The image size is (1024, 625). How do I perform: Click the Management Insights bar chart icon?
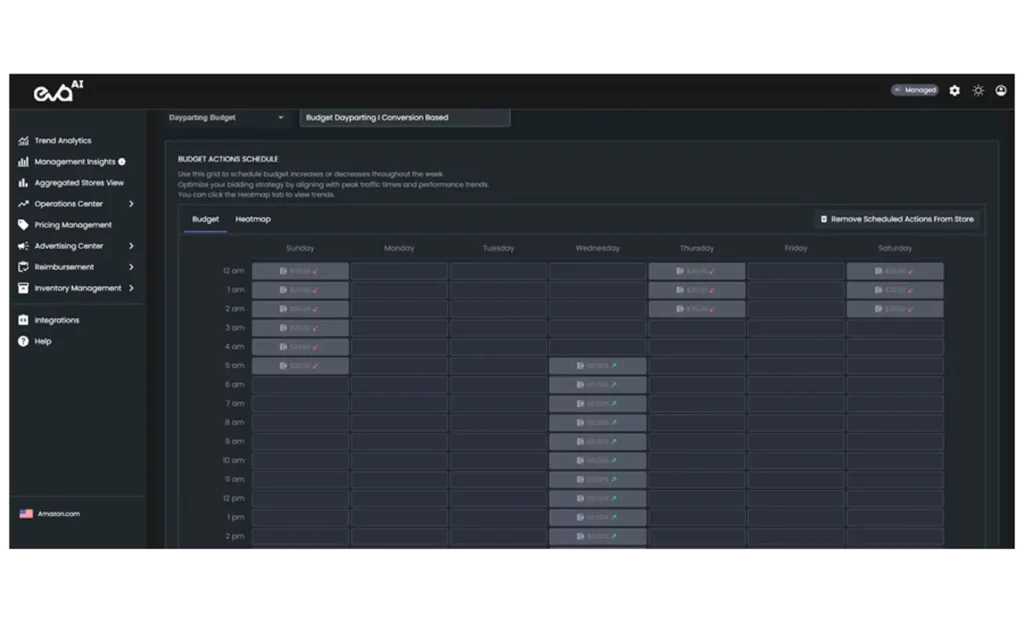point(24,162)
